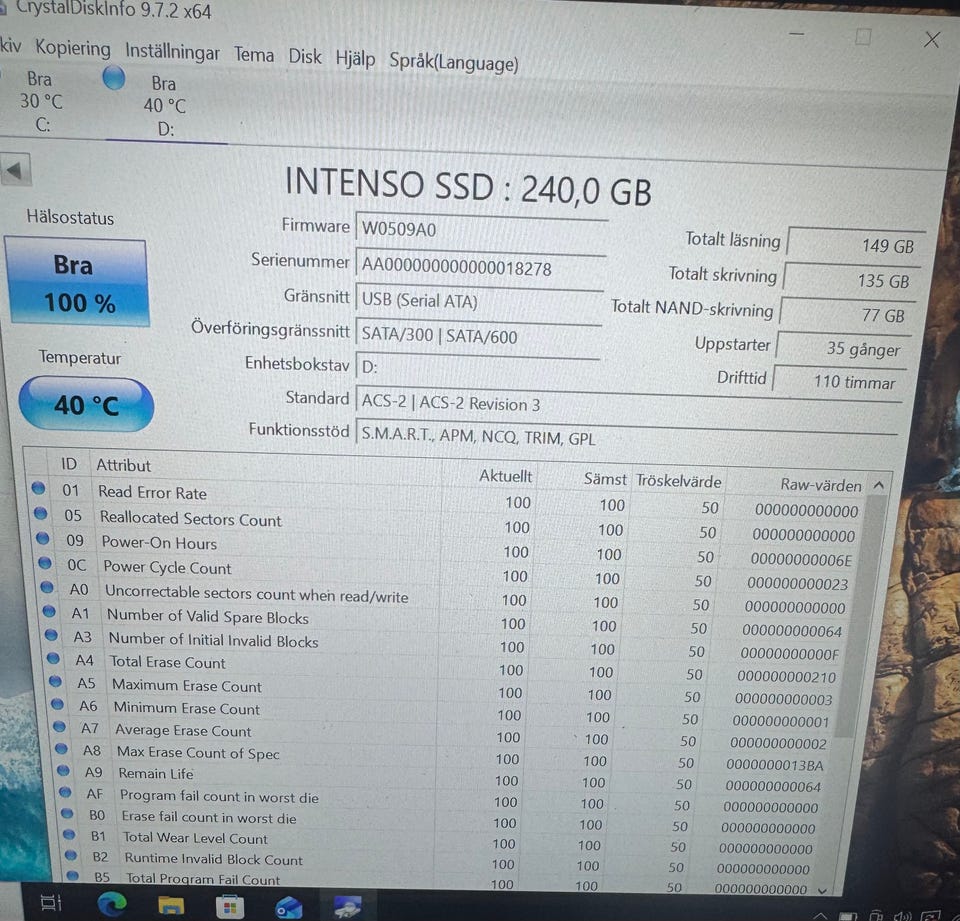This screenshot has height=921, width=960.
Task: Click the Attribut column header
Action: click(x=123, y=465)
